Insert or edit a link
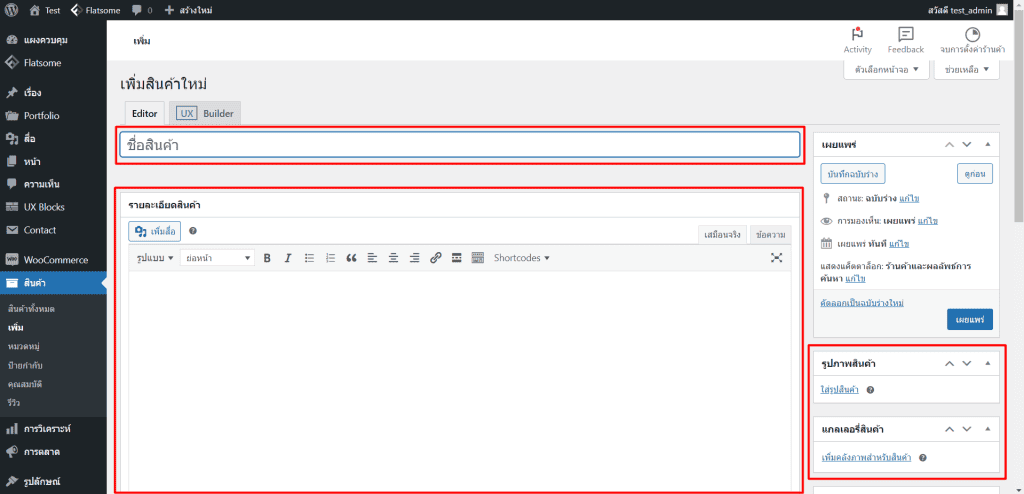1024x494 pixels. (x=436, y=258)
